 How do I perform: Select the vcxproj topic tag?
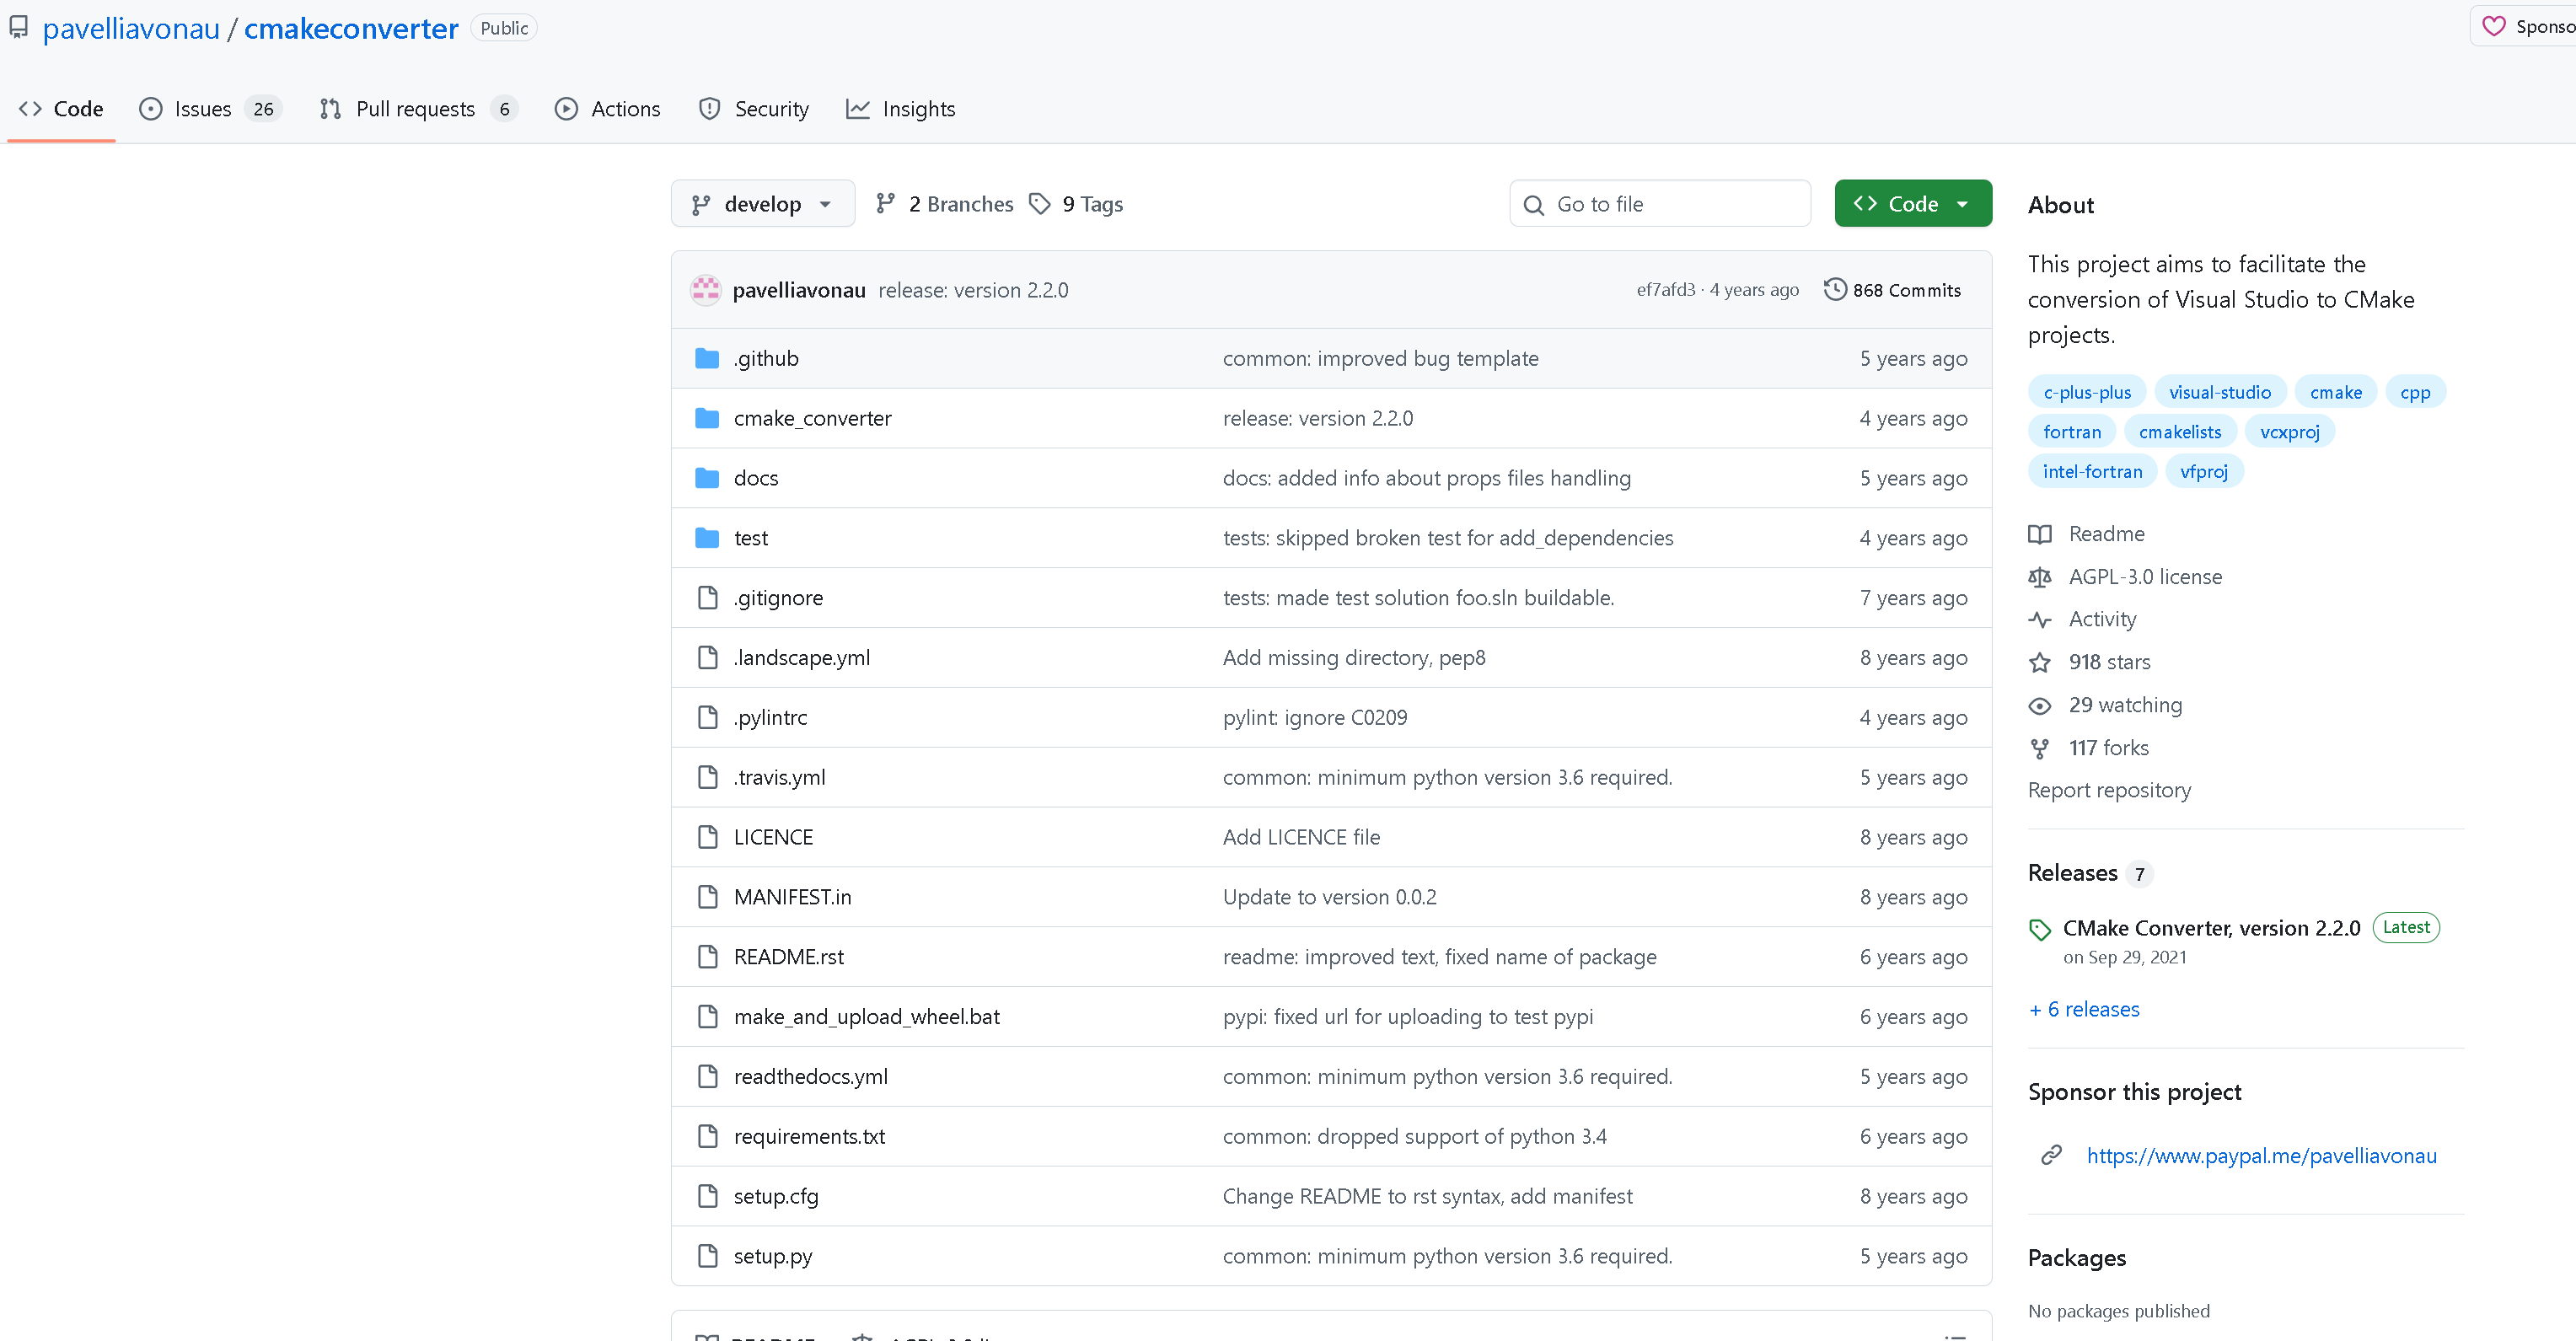tap(2289, 432)
